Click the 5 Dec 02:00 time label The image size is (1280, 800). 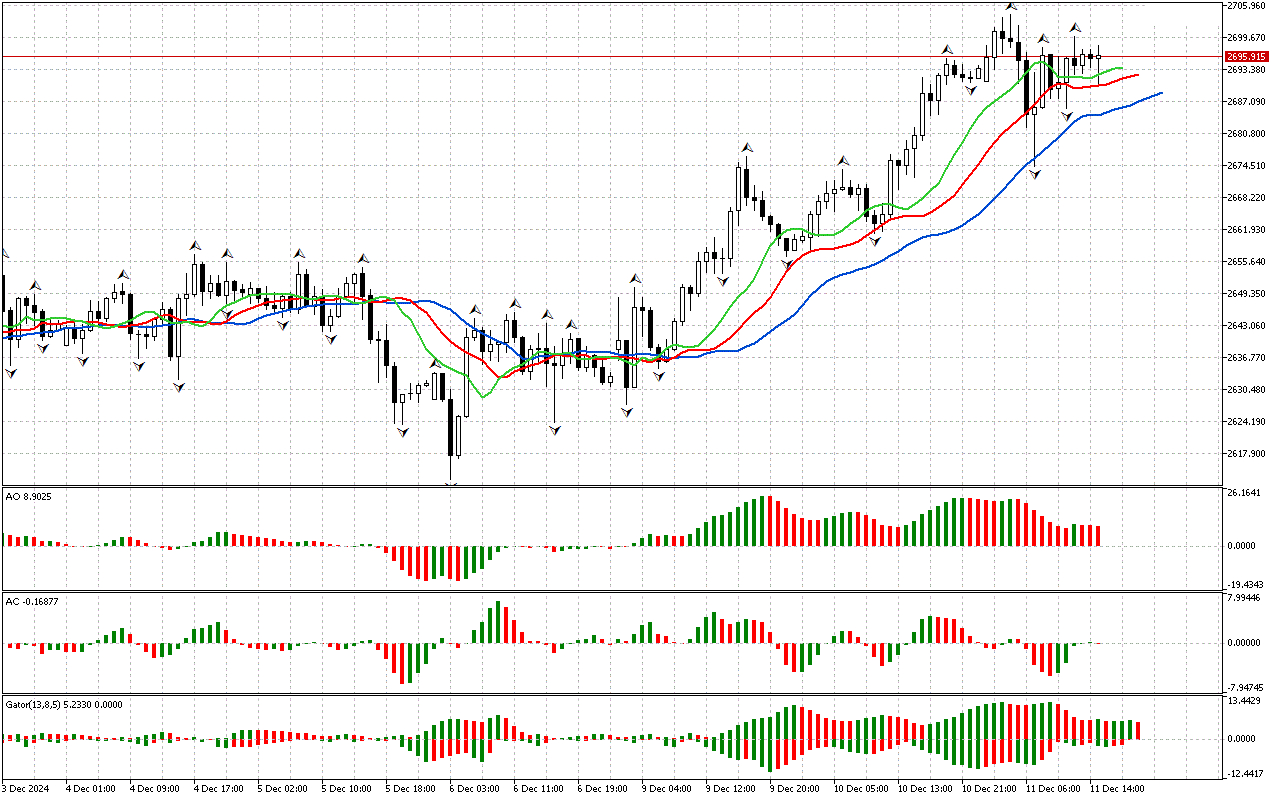tap(283, 789)
